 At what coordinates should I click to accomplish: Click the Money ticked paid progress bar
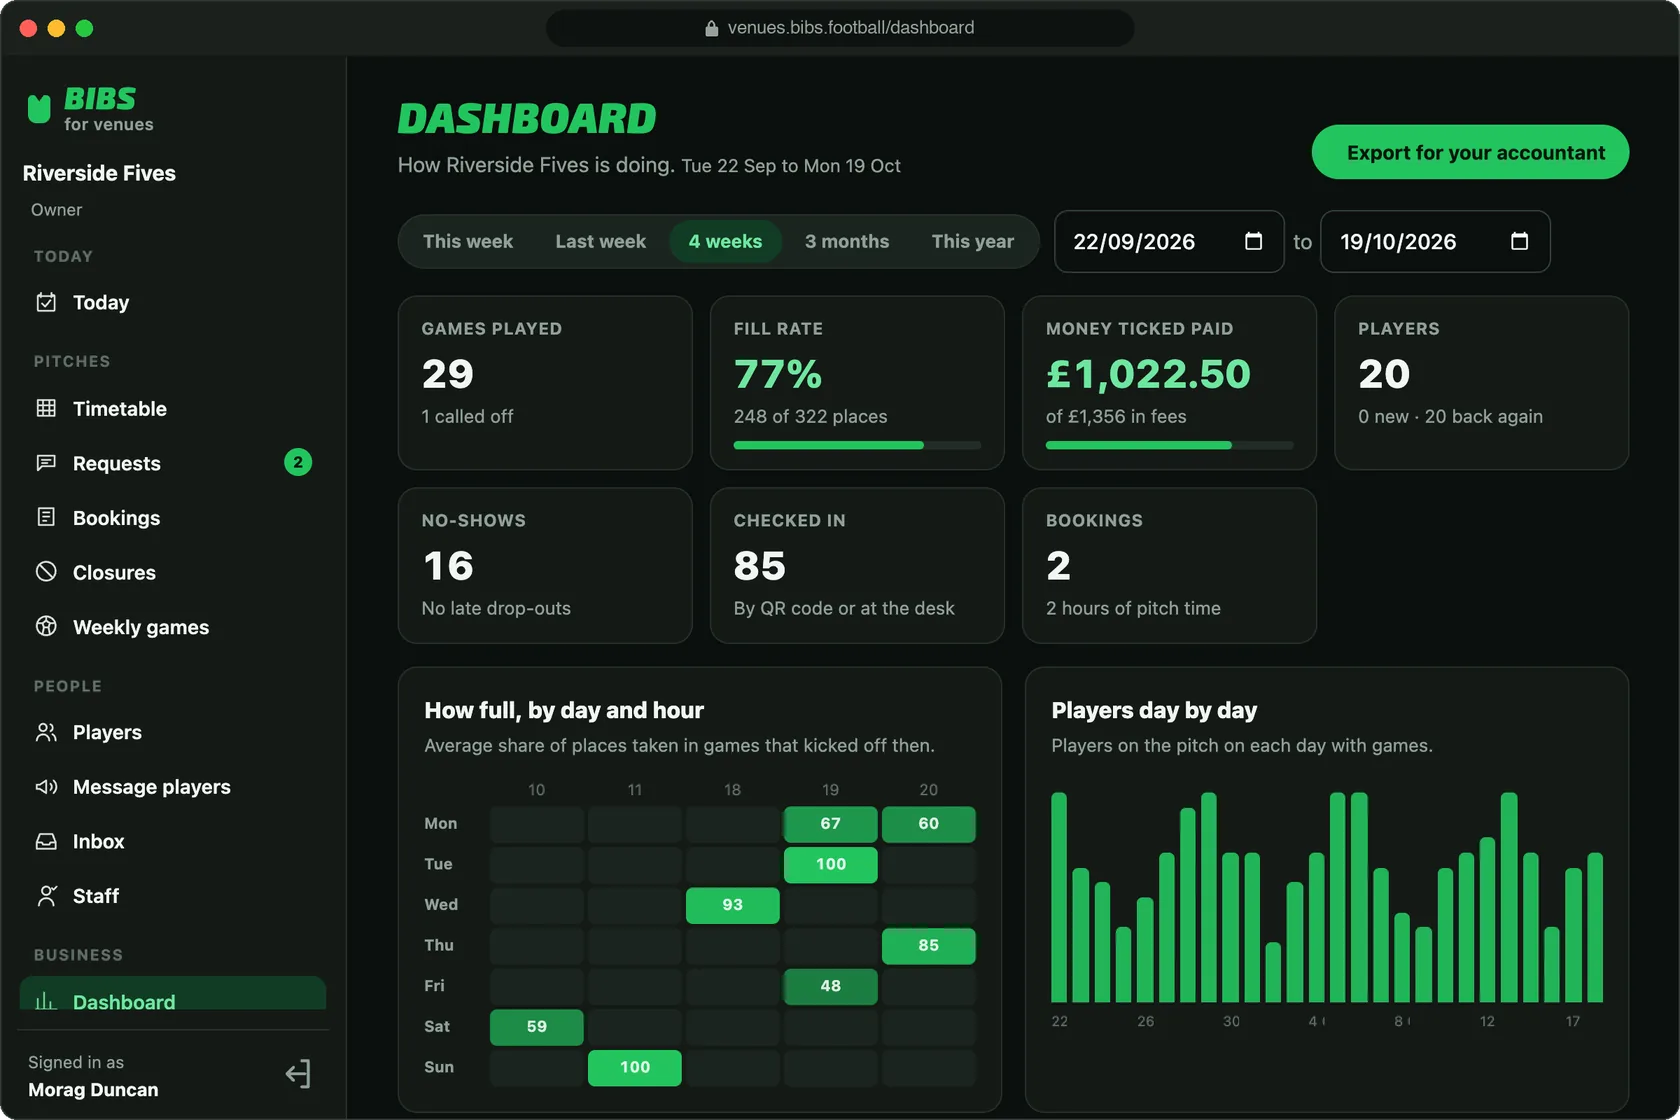coord(1169,445)
